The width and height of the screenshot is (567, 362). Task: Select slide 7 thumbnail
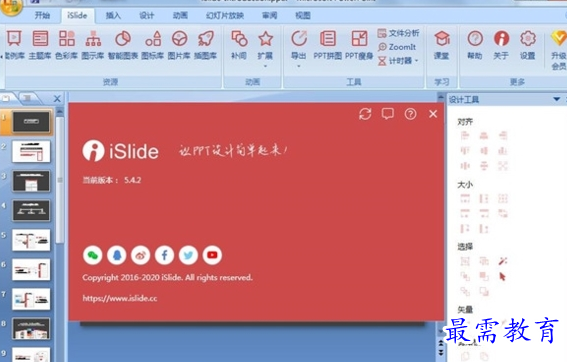[x=31, y=299]
